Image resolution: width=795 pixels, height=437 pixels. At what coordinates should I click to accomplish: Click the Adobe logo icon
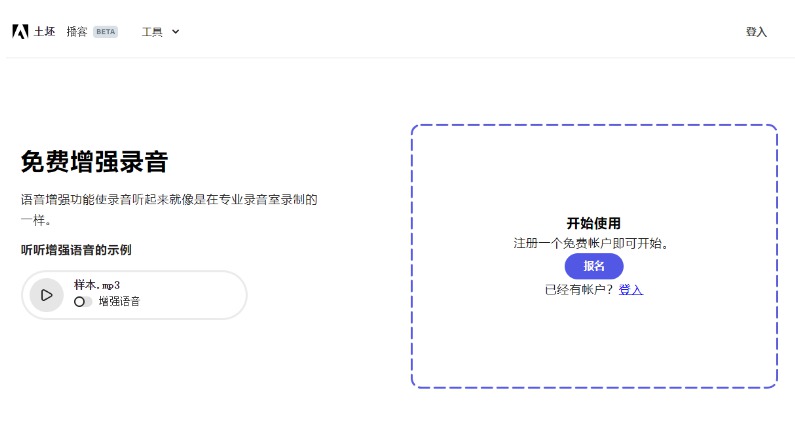[x=20, y=31]
